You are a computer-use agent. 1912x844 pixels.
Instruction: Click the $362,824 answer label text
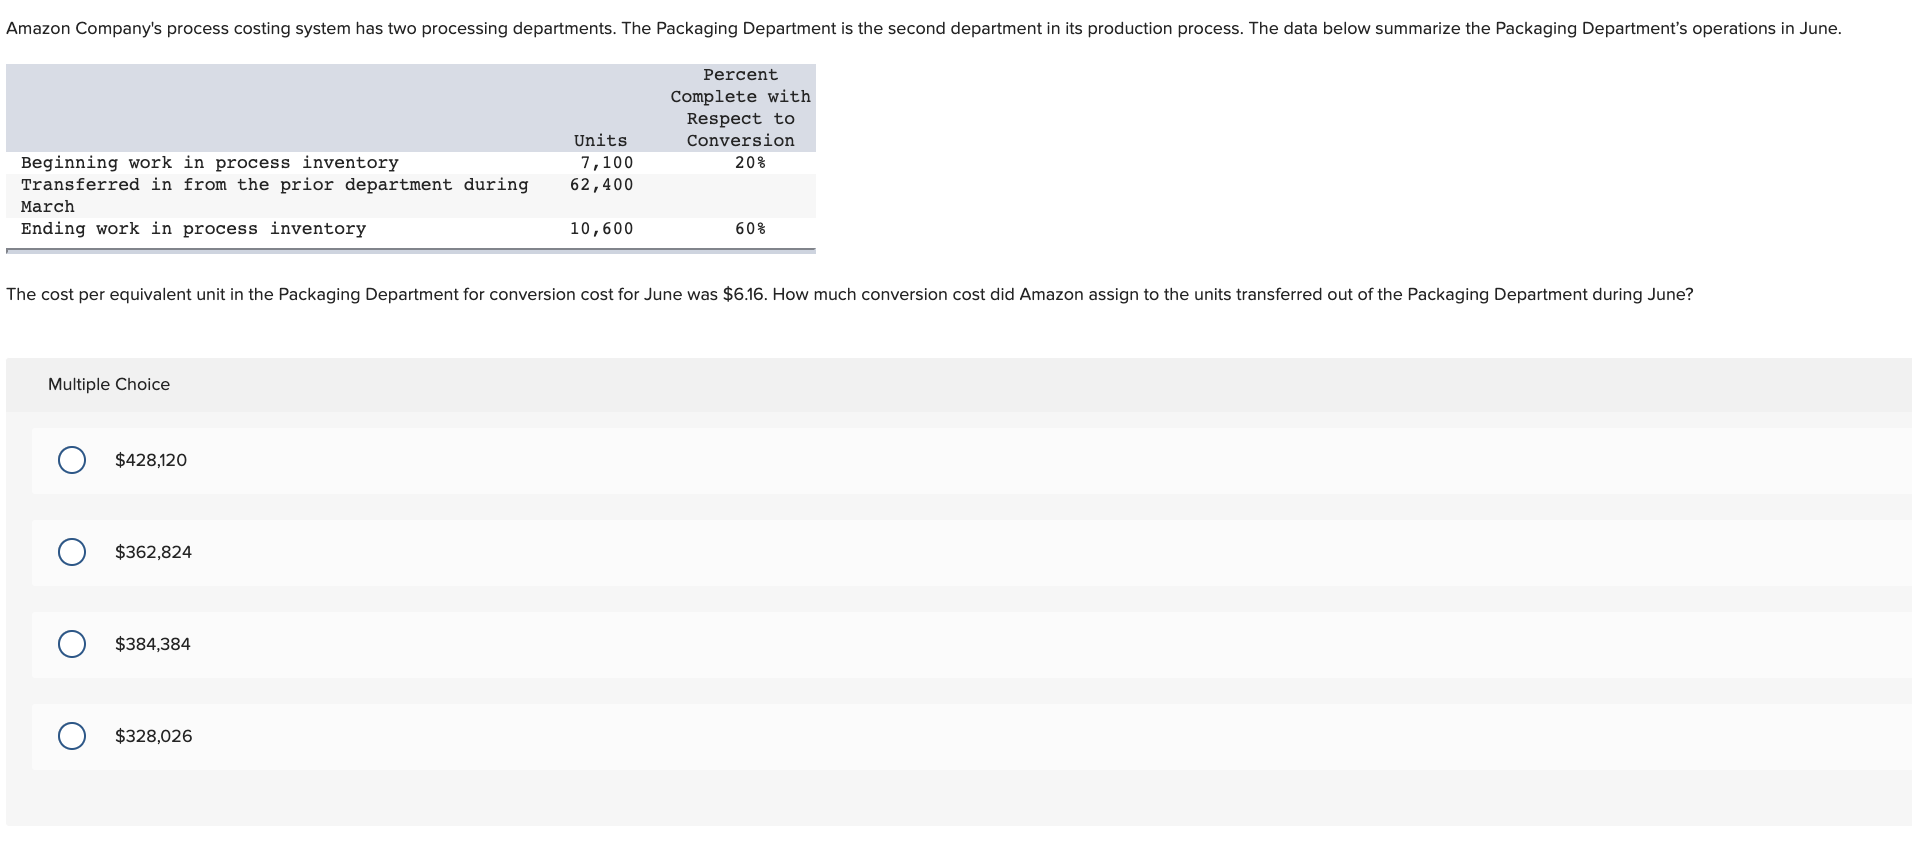(153, 552)
